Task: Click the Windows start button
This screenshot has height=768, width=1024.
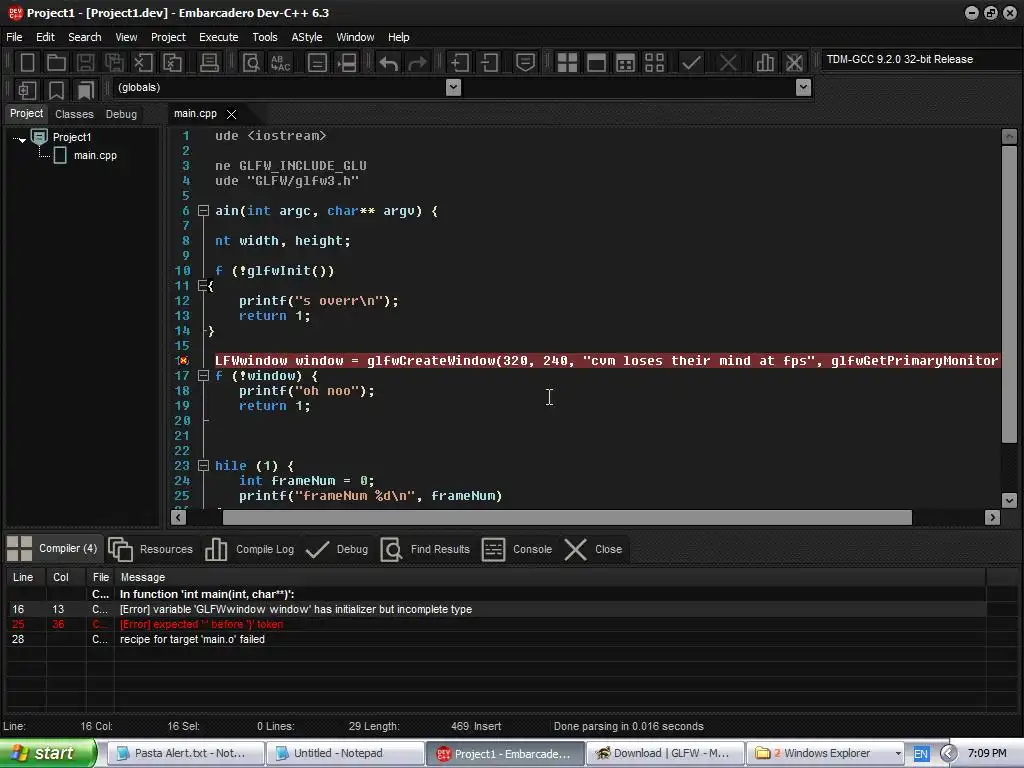Action: pyautogui.click(x=47, y=753)
